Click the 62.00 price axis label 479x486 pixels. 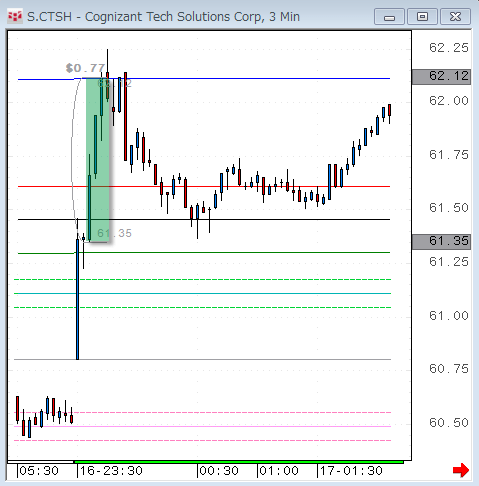449,101
